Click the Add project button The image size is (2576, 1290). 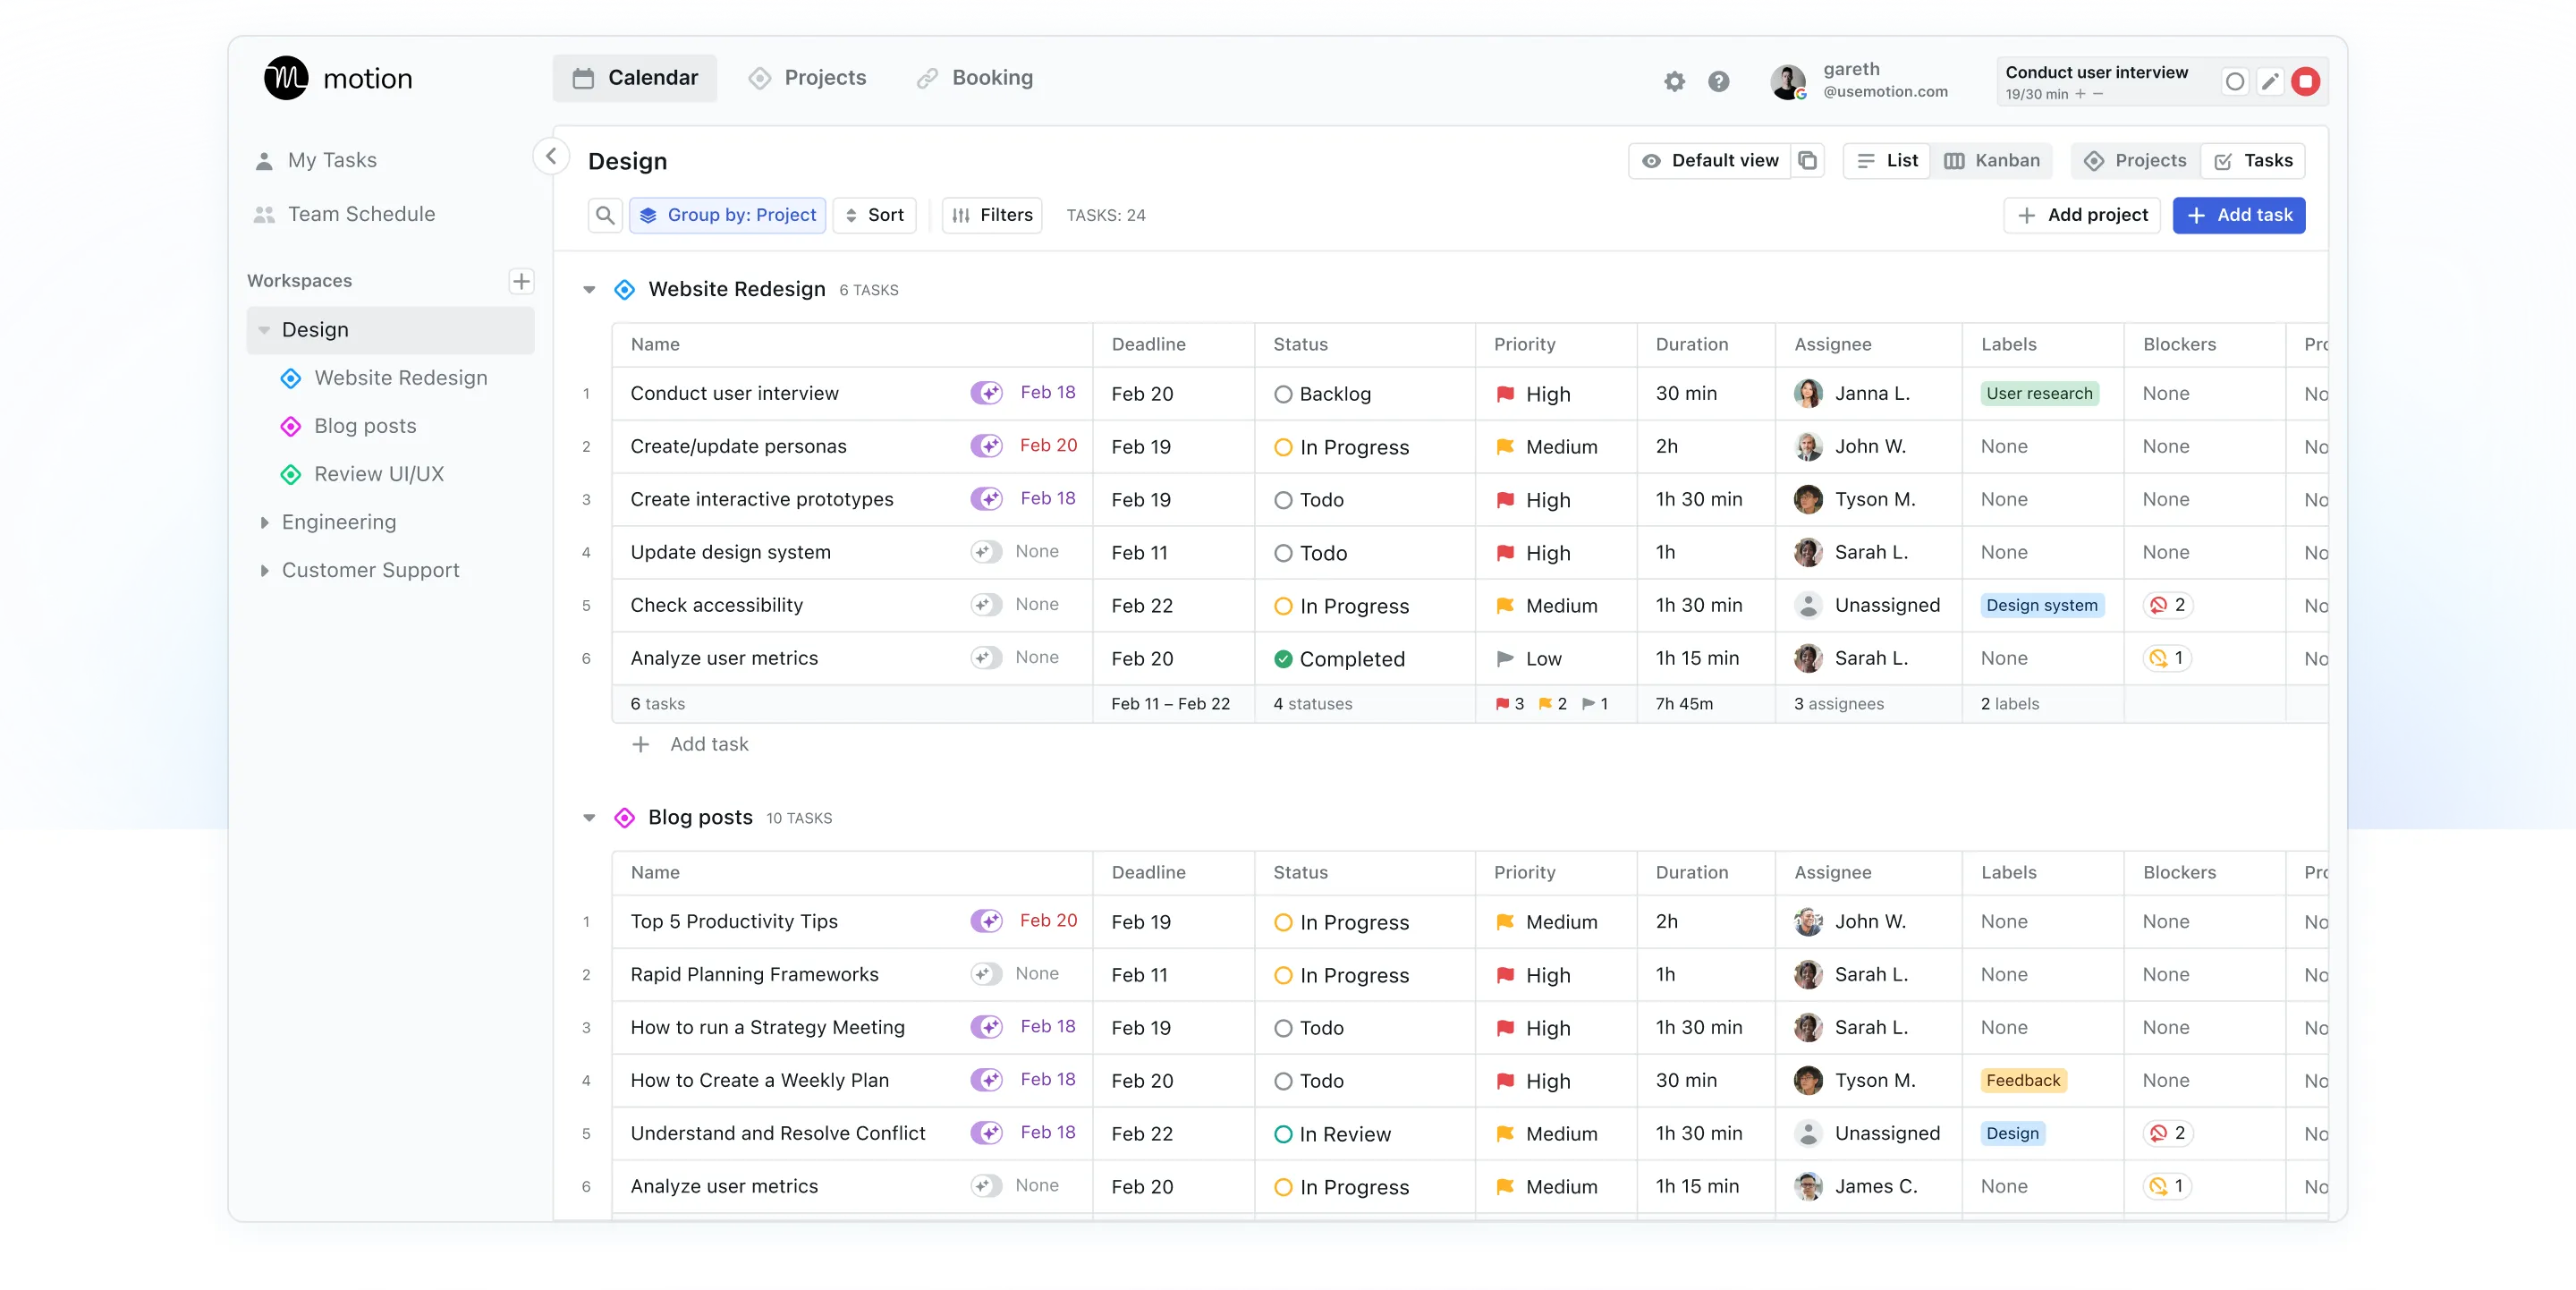[2082, 215]
